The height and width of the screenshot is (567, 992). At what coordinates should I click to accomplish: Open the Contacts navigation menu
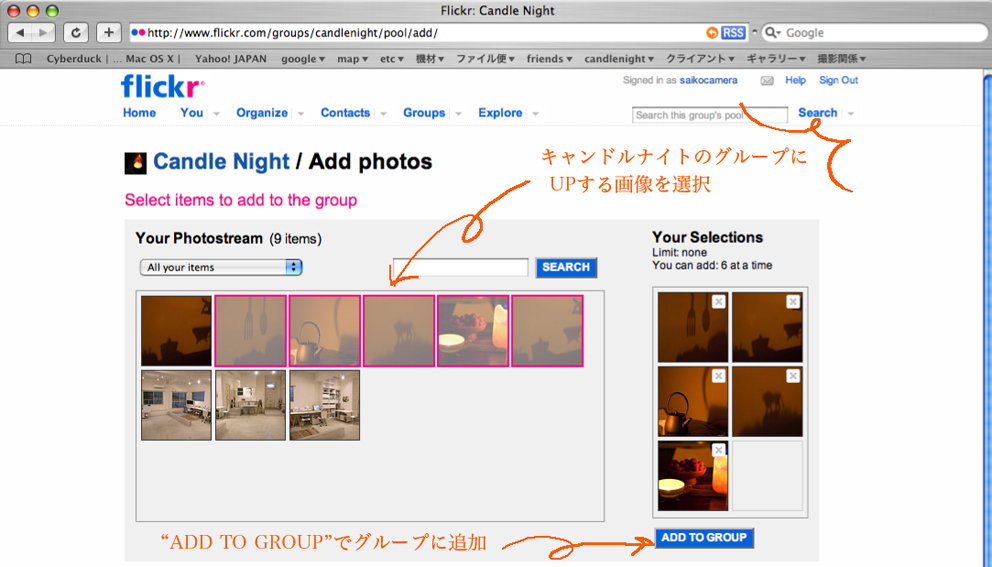[345, 113]
